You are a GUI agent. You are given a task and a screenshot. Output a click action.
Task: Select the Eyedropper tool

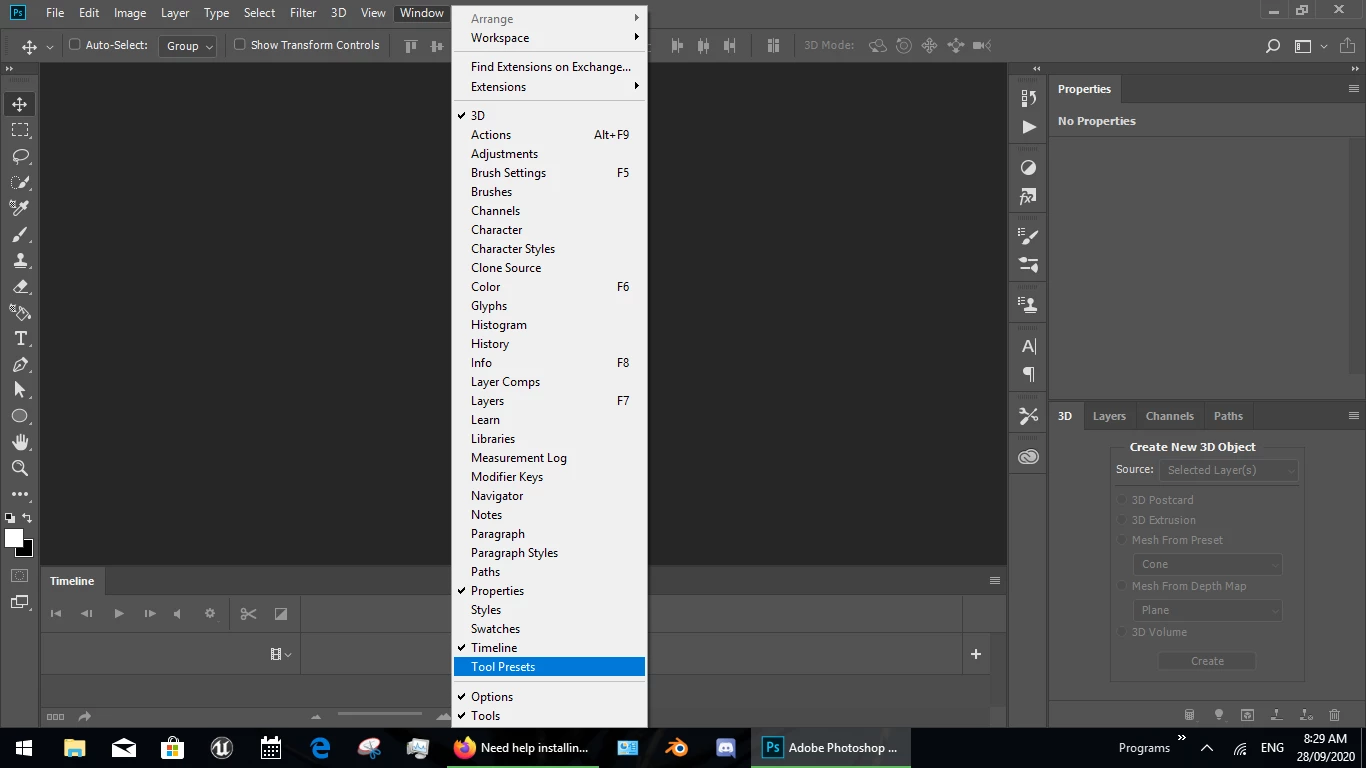point(20,208)
